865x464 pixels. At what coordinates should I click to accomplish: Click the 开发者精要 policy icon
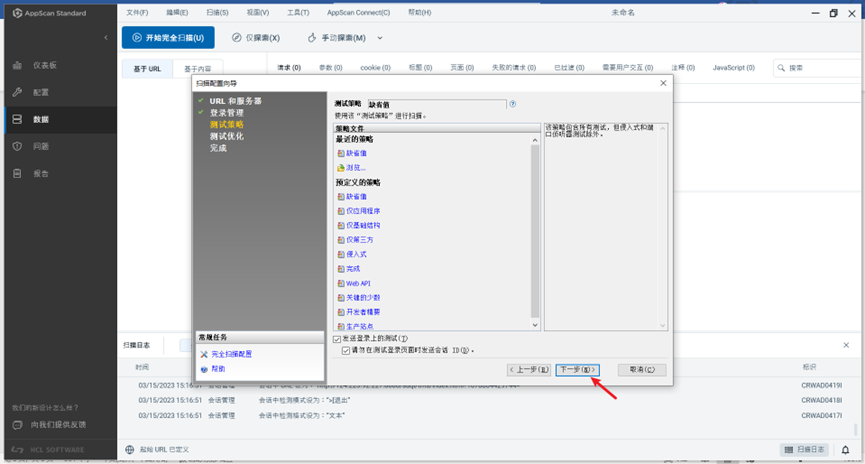[341, 312]
